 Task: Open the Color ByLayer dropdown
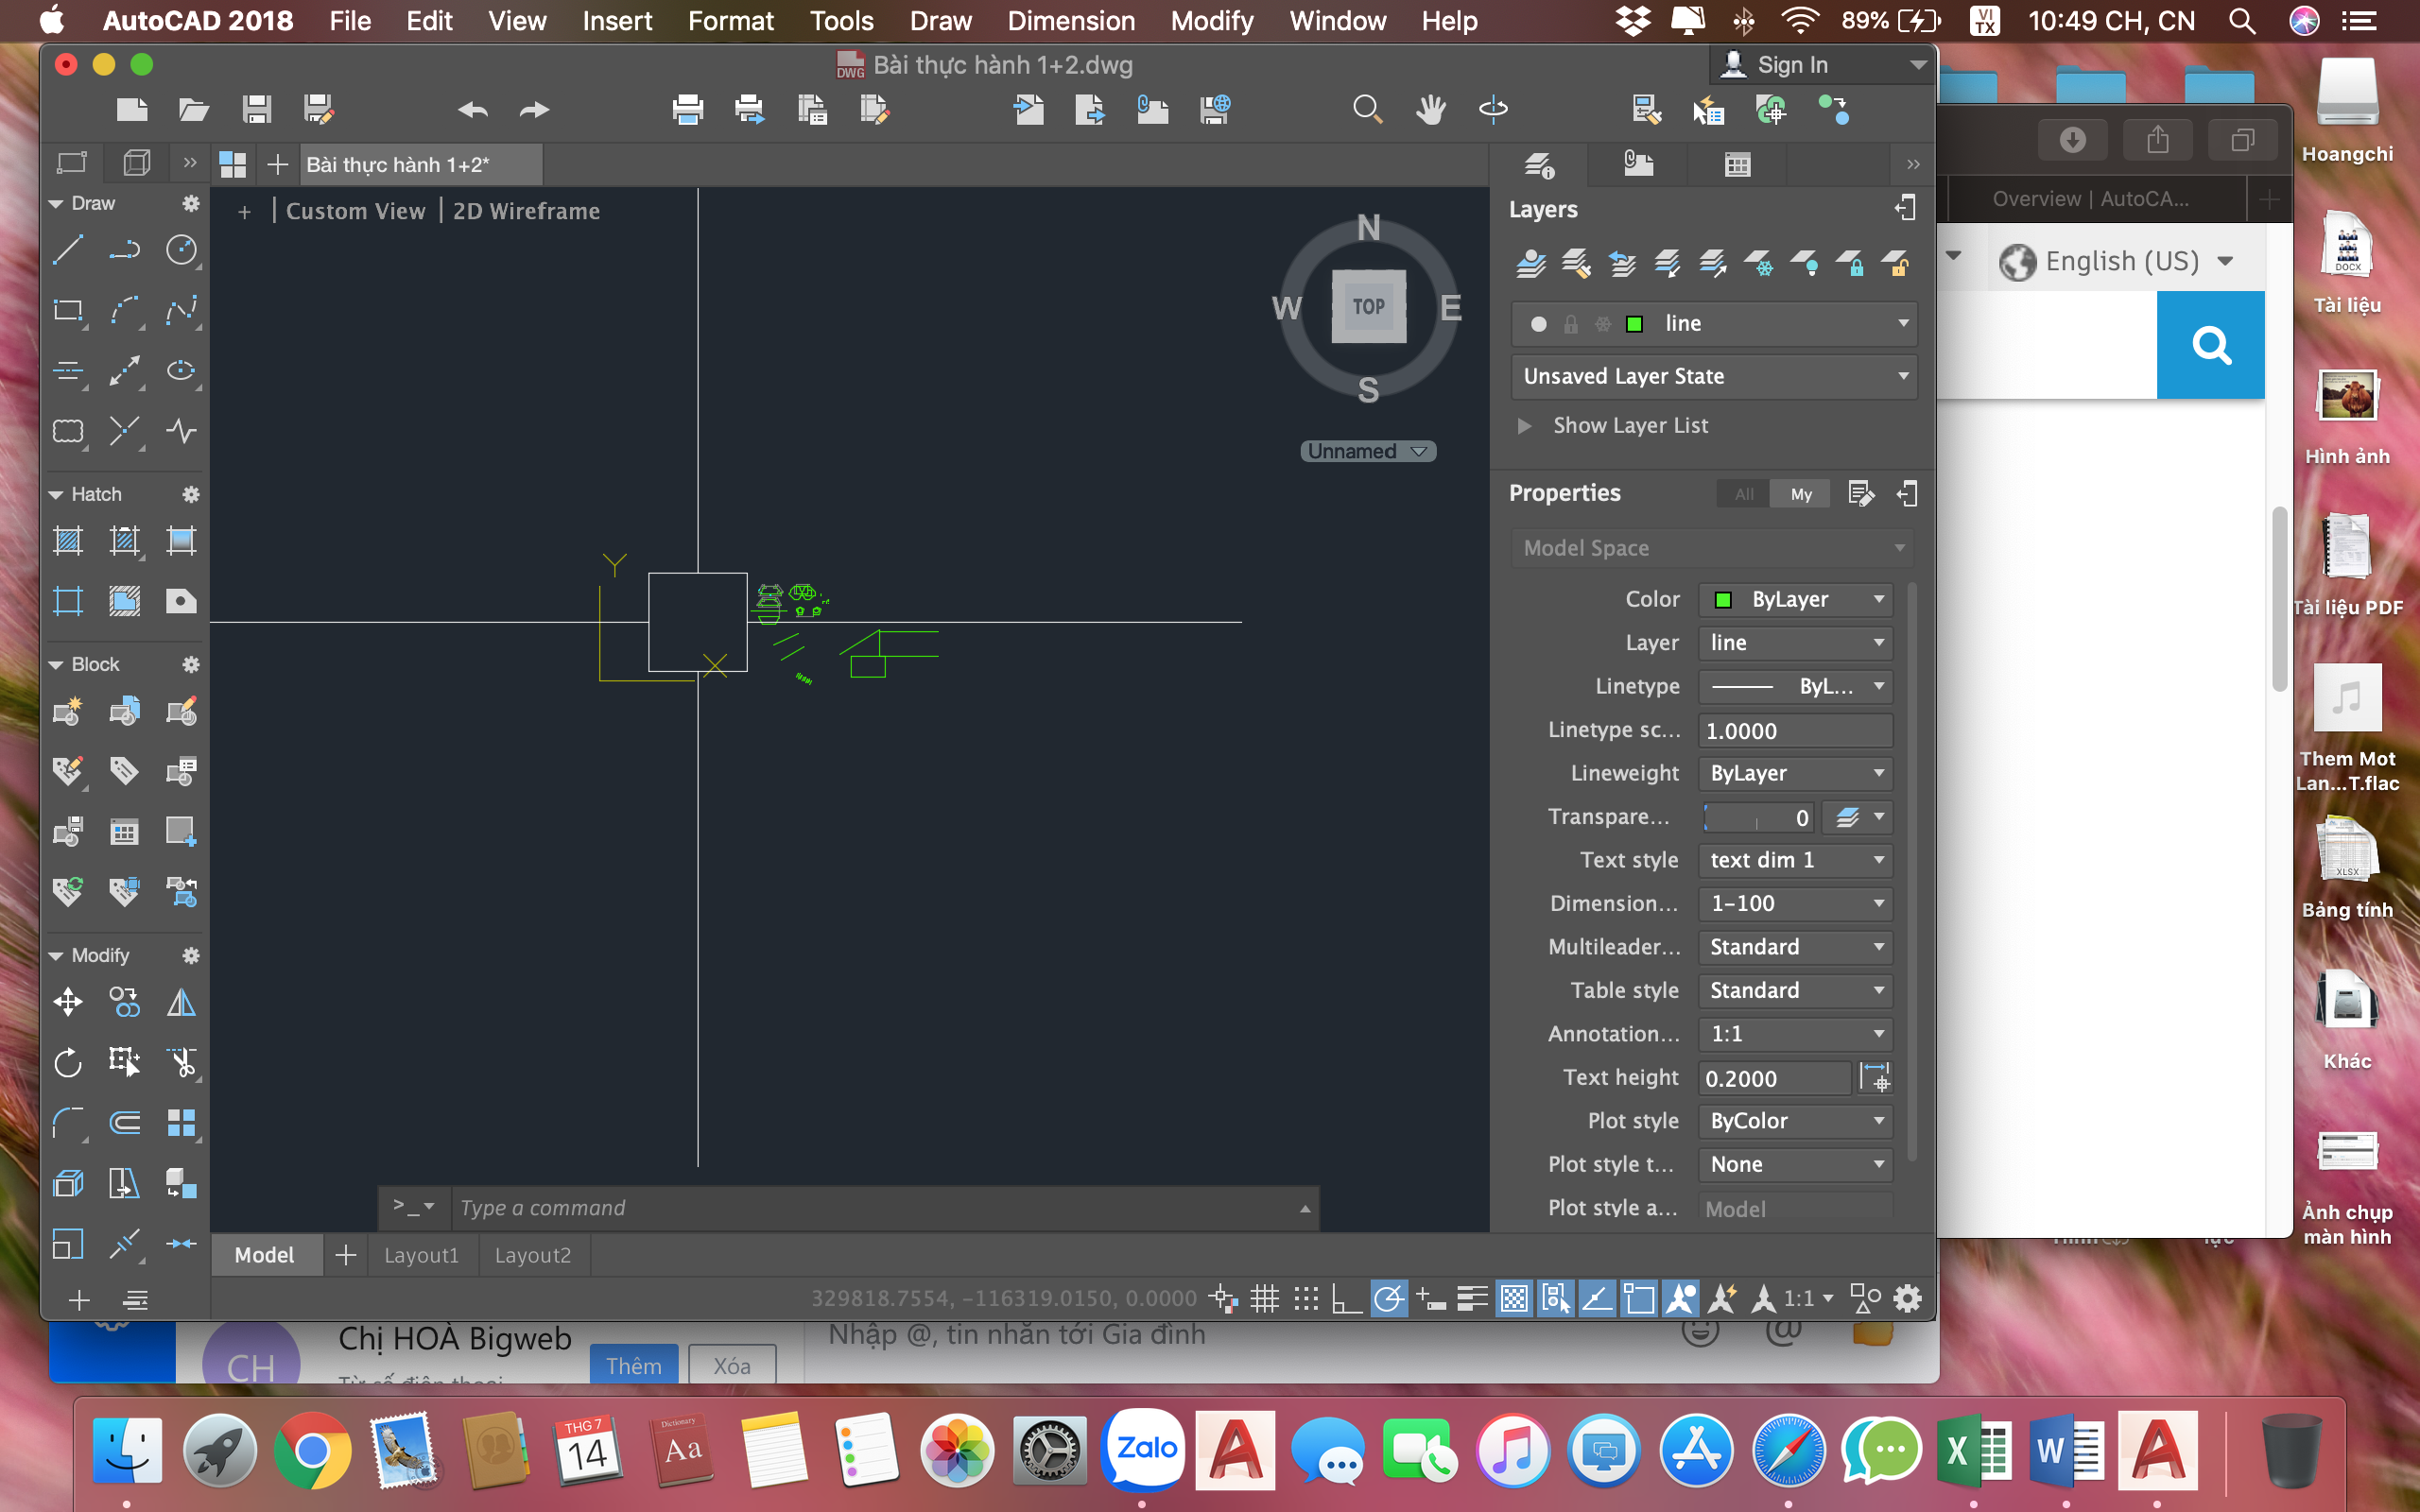(x=1796, y=599)
